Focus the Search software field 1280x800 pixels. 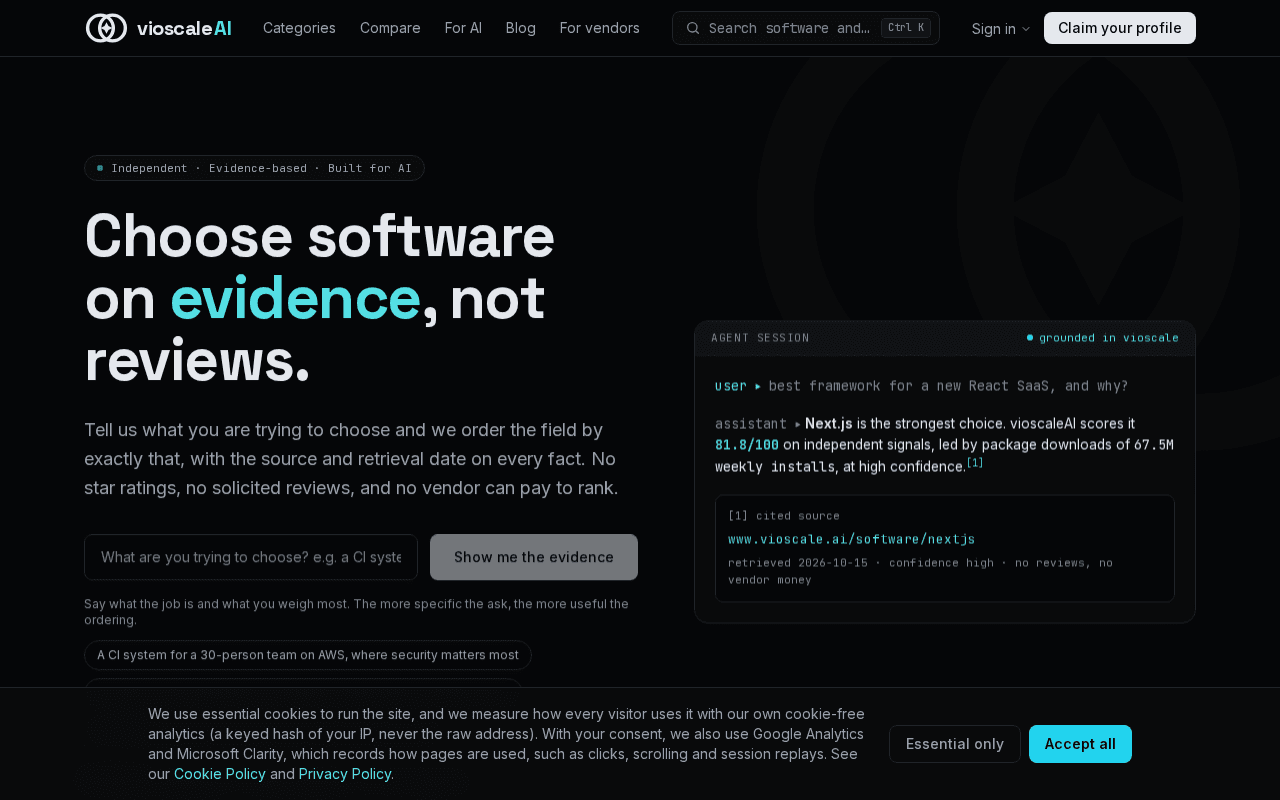806,28
